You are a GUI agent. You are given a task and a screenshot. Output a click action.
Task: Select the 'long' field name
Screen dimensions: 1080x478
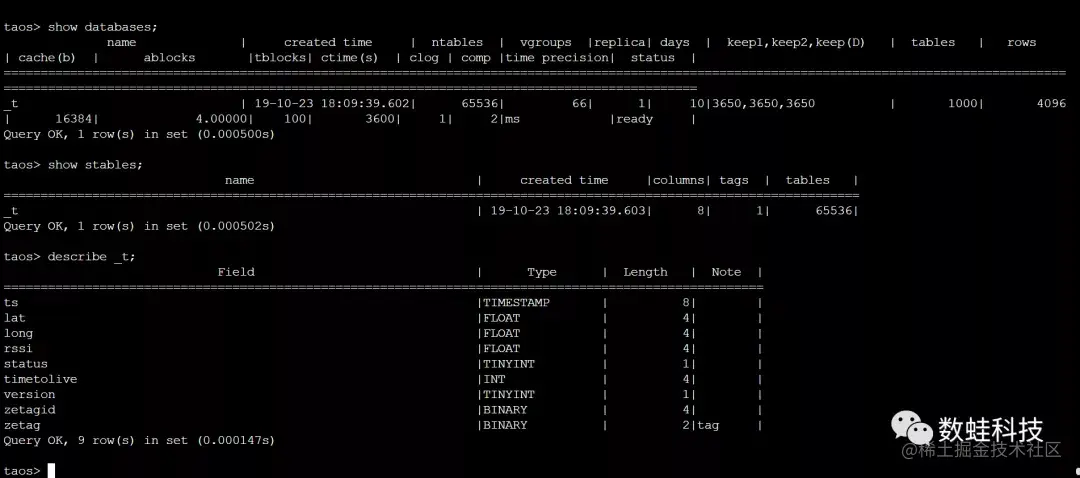pyautogui.click(x=19, y=333)
